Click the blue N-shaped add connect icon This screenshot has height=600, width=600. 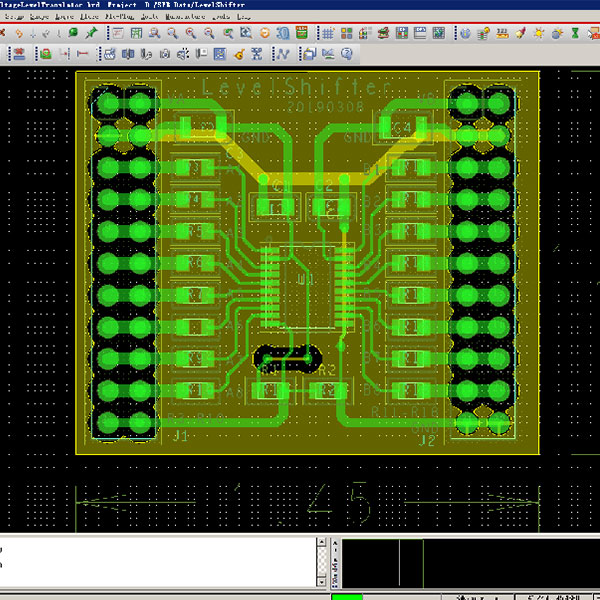click(x=283, y=54)
